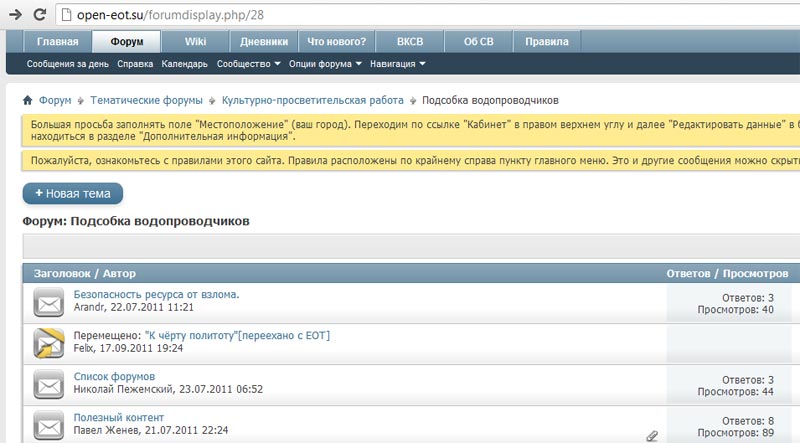Create a thread with '+ Новая тема'

(x=72, y=193)
